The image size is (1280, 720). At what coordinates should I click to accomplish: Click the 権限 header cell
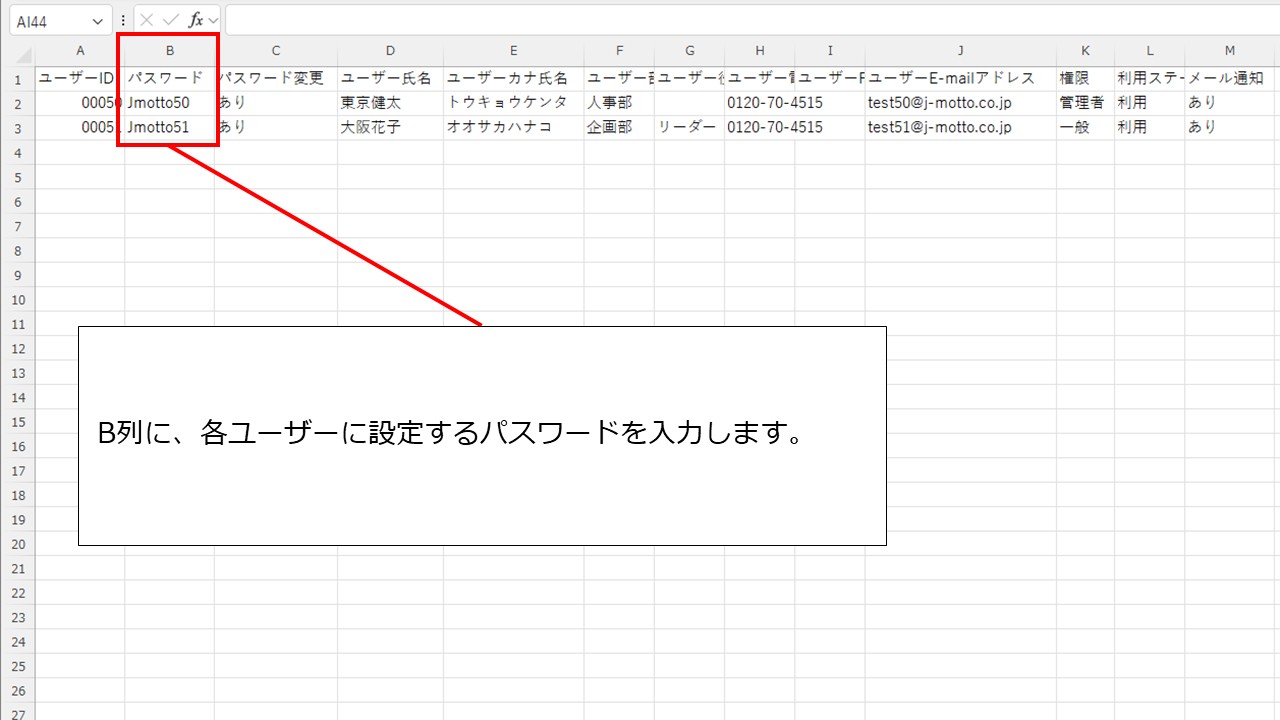(1085, 79)
